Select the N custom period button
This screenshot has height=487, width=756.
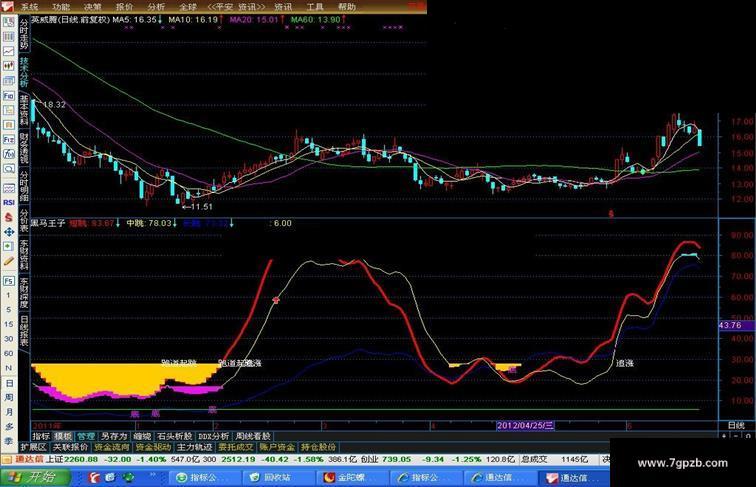click(x=9, y=368)
